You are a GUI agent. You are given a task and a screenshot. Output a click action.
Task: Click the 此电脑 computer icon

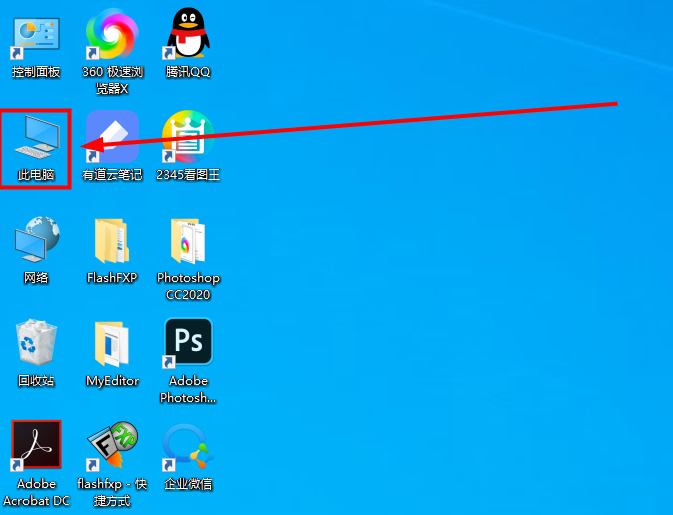pos(36,138)
